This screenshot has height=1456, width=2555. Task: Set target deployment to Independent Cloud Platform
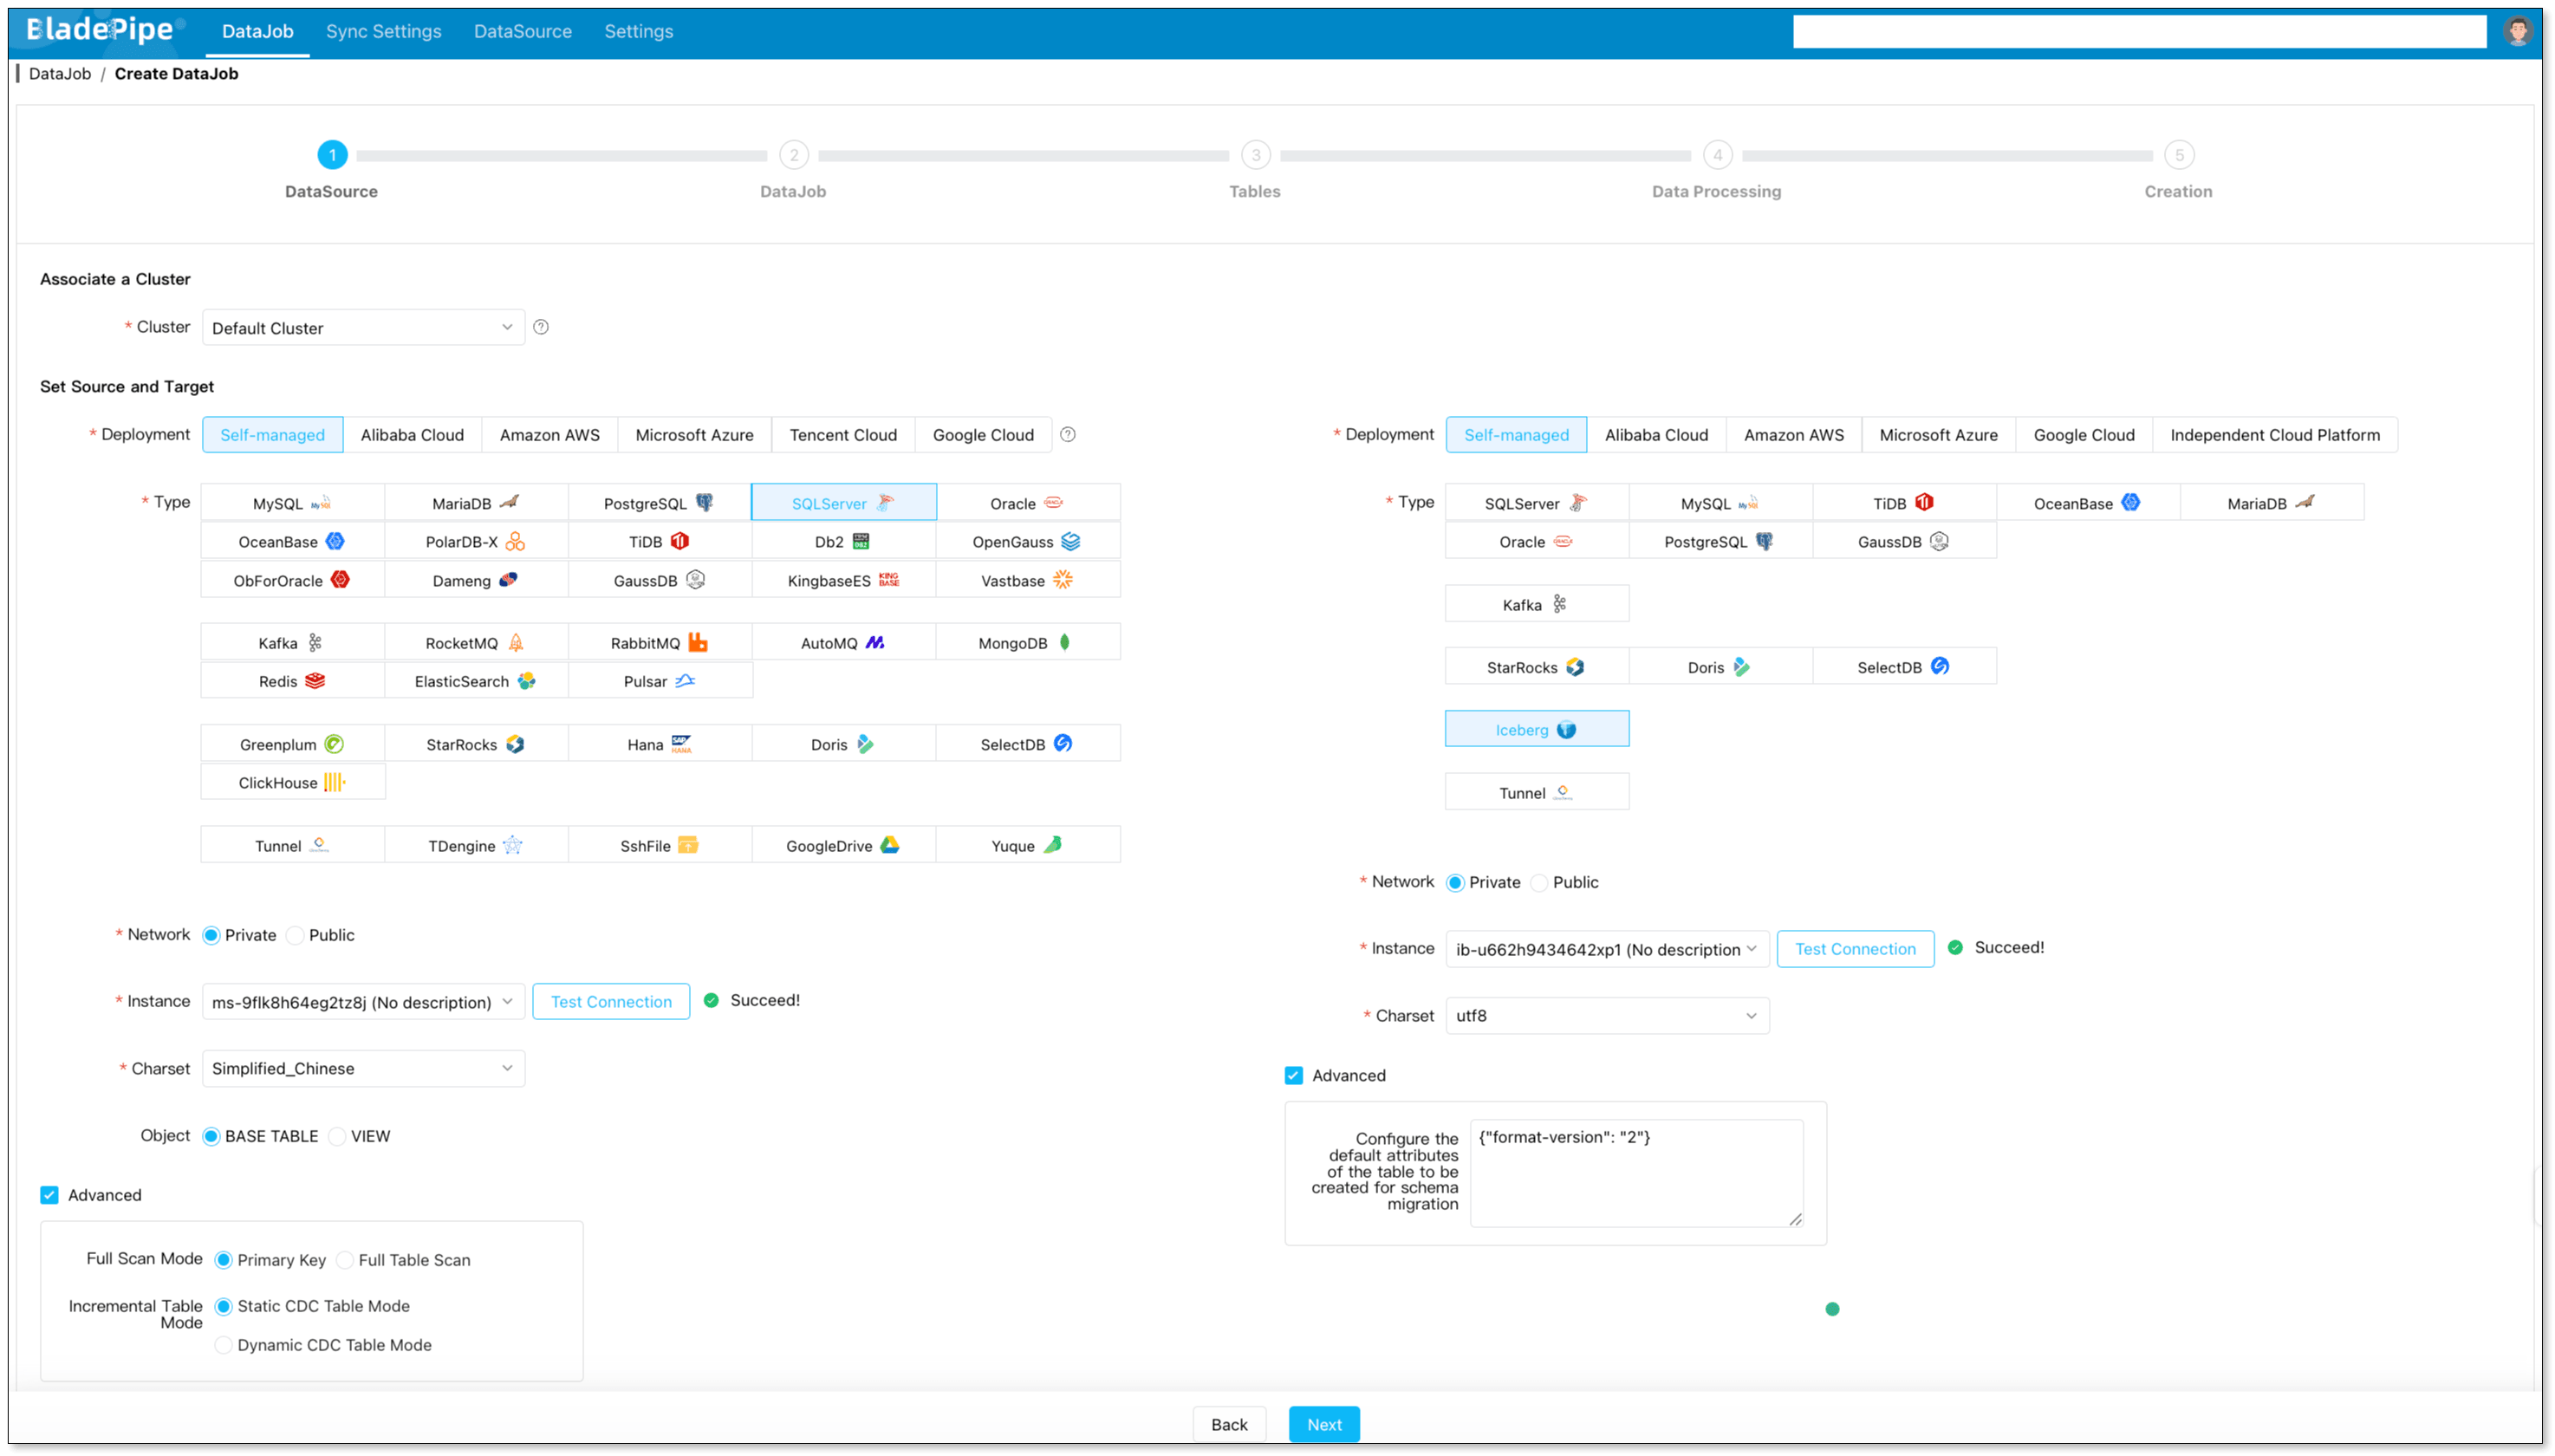point(2274,435)
